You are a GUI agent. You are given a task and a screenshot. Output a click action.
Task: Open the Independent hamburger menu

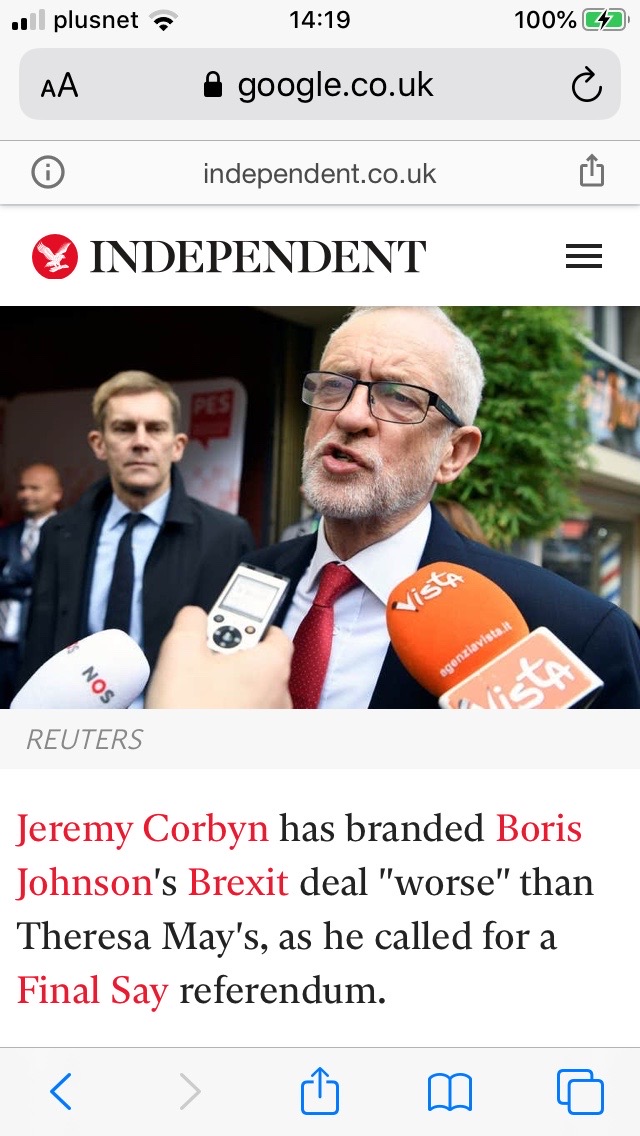point(584,256)
